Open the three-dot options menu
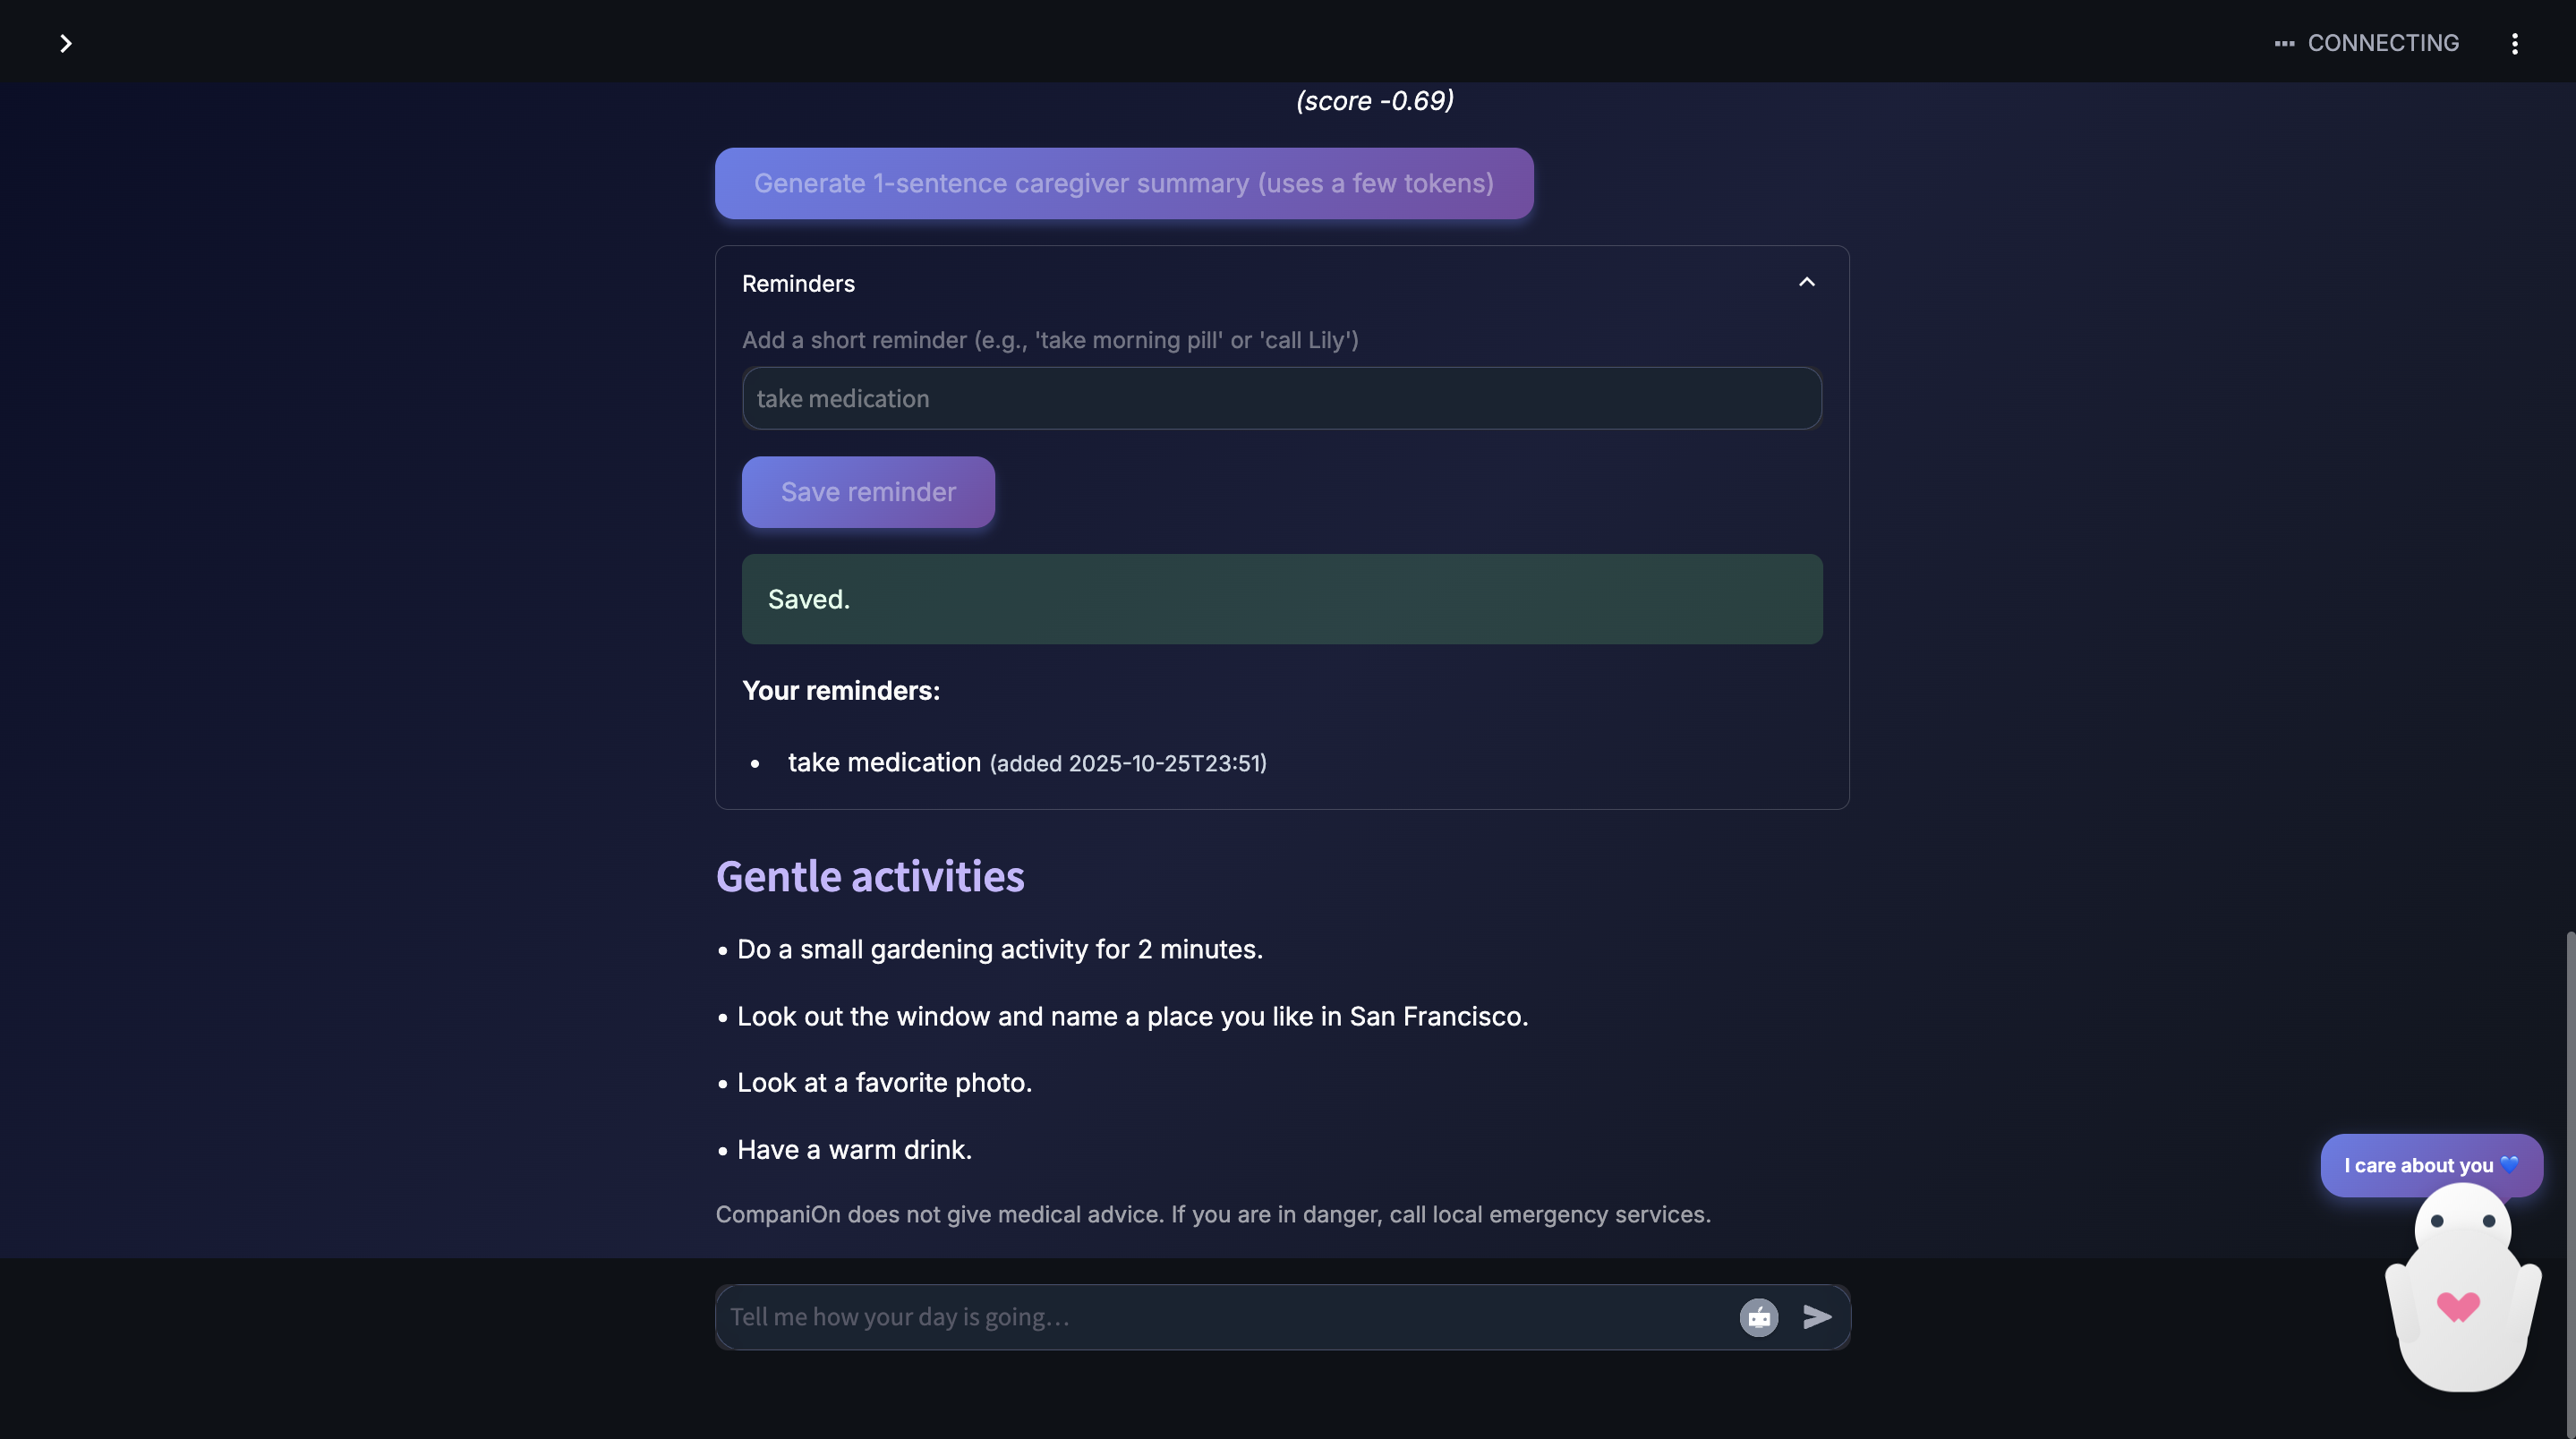 coord(2514,43)
